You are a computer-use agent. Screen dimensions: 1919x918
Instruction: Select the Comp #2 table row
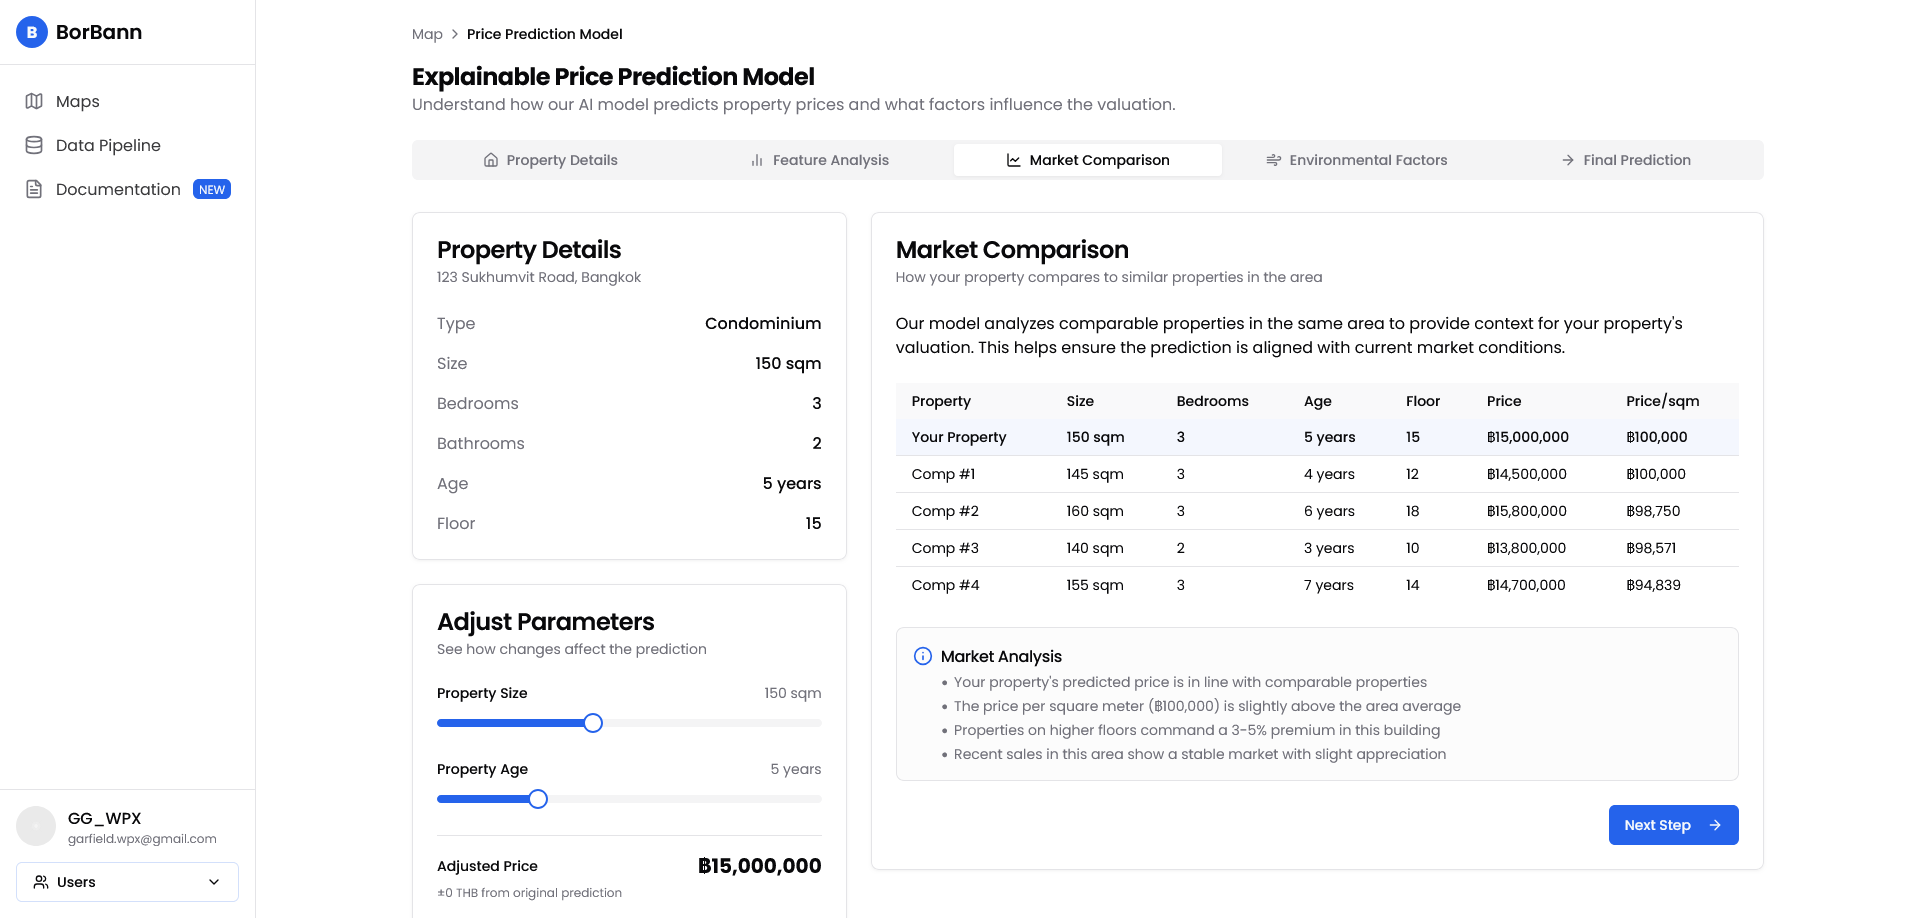point(1316,511)
